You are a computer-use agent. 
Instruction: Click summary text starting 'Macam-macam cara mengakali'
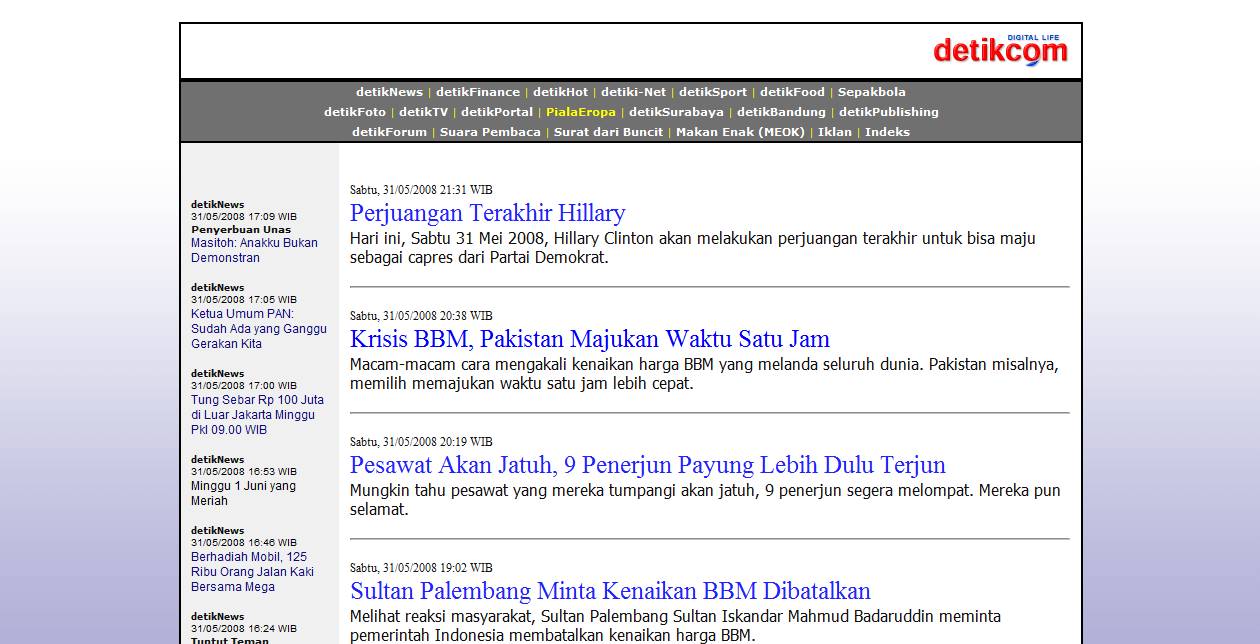coord(704,374)
